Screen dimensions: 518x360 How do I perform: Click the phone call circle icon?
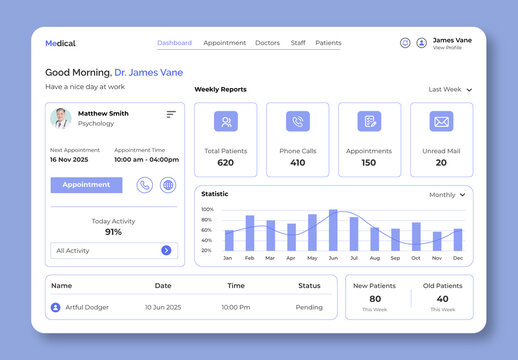pyautogui.click(x=145, y=185)
